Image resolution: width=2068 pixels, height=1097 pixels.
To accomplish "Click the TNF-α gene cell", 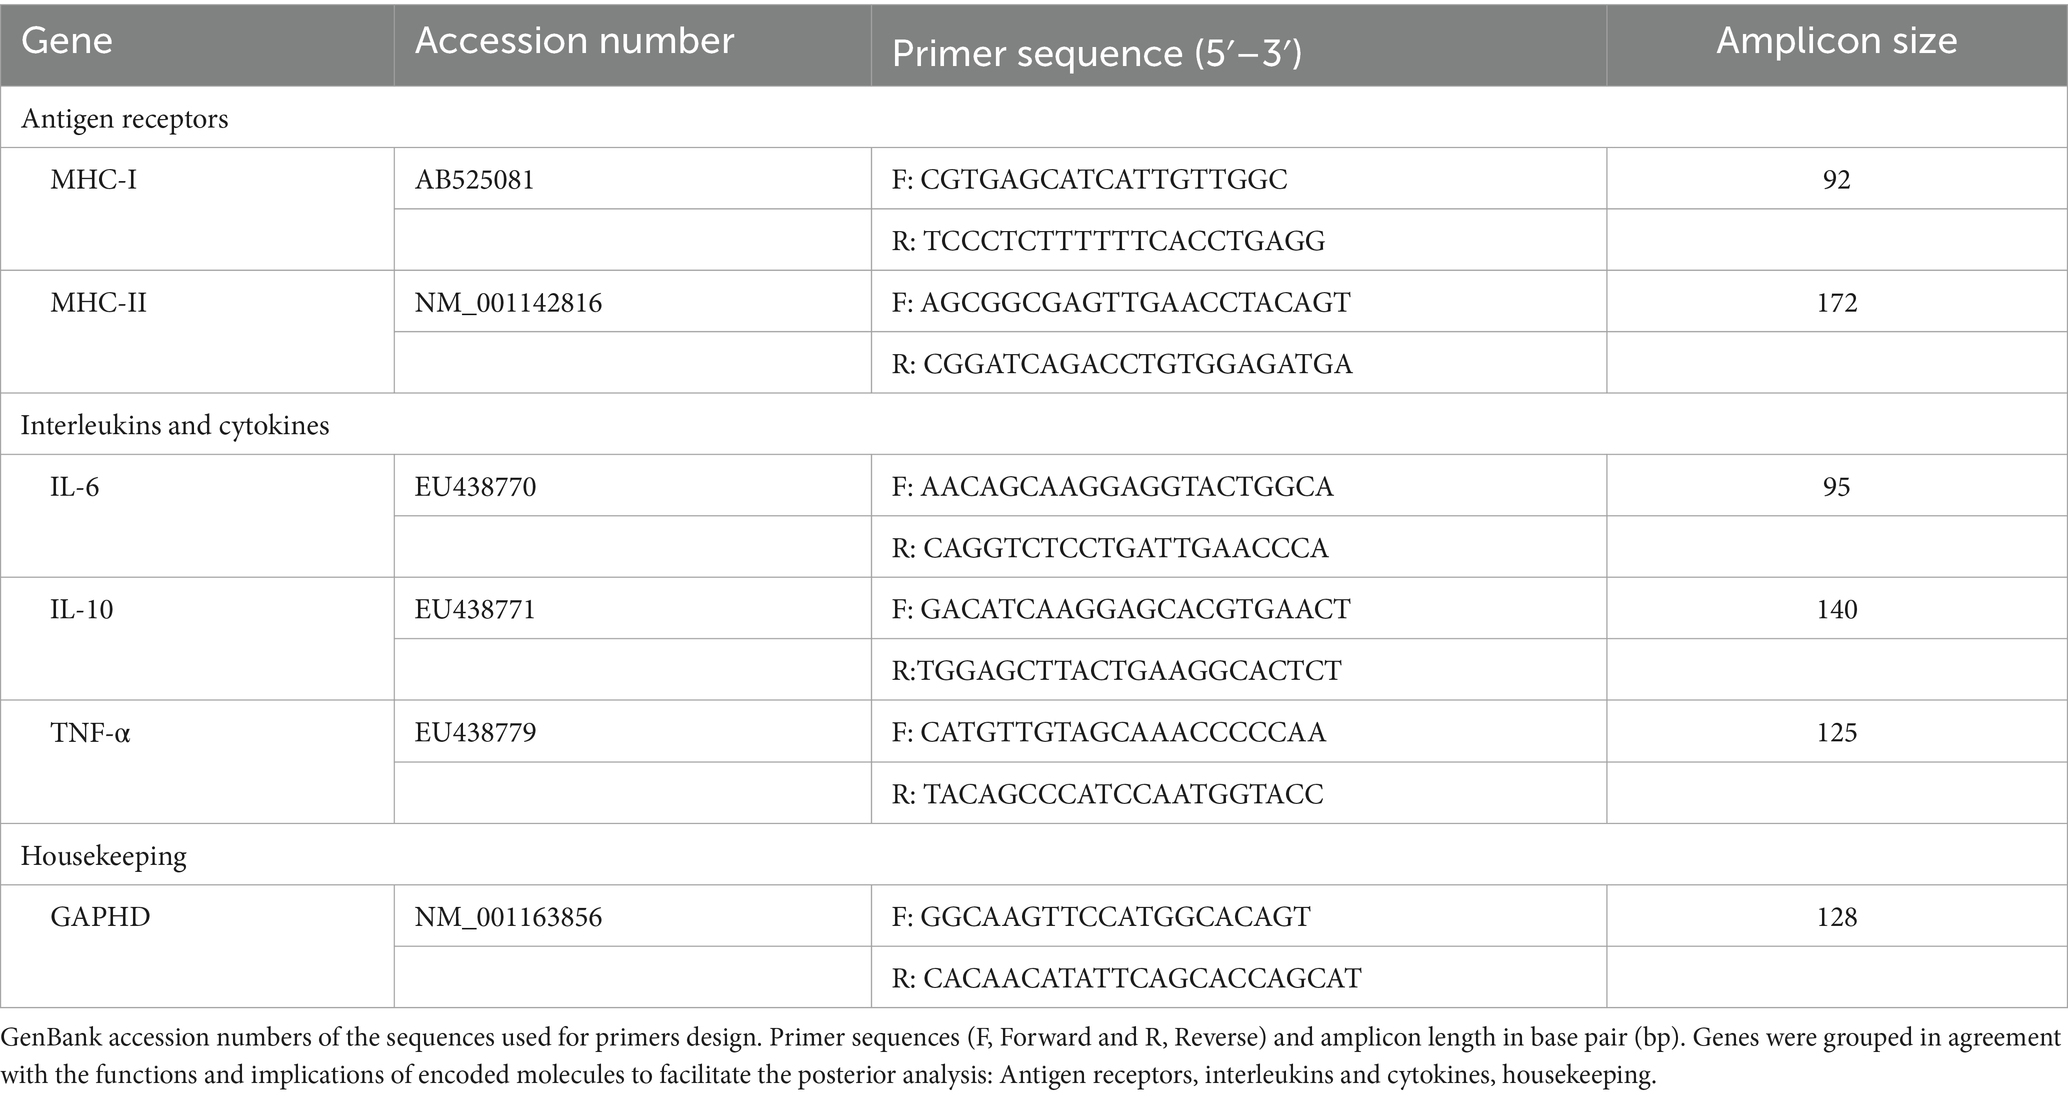I will tap(197, 762).
